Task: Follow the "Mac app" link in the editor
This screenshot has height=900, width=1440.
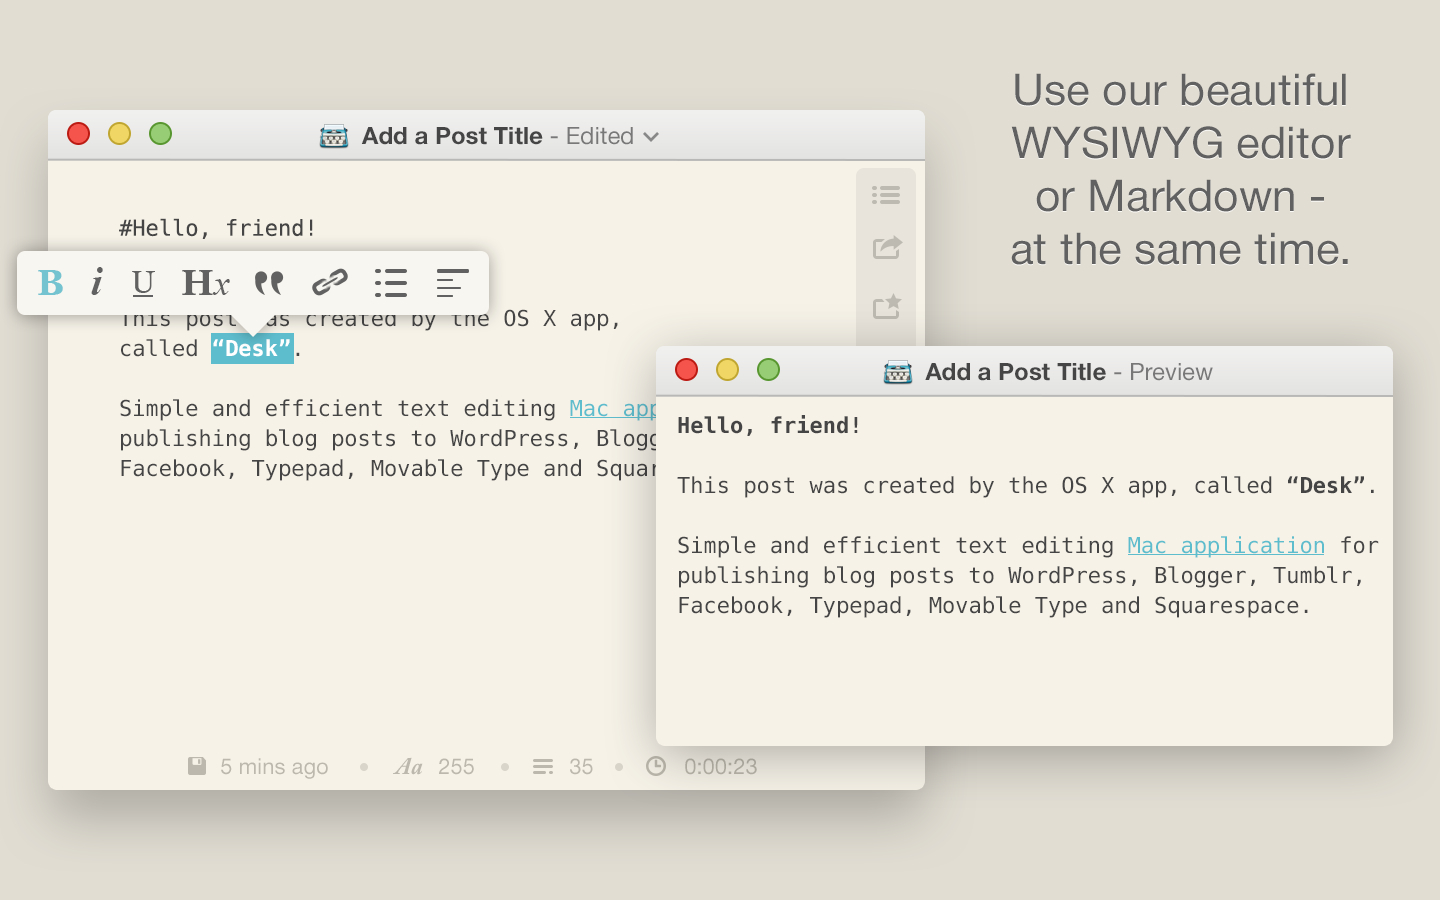Action: tap(612, 408)
